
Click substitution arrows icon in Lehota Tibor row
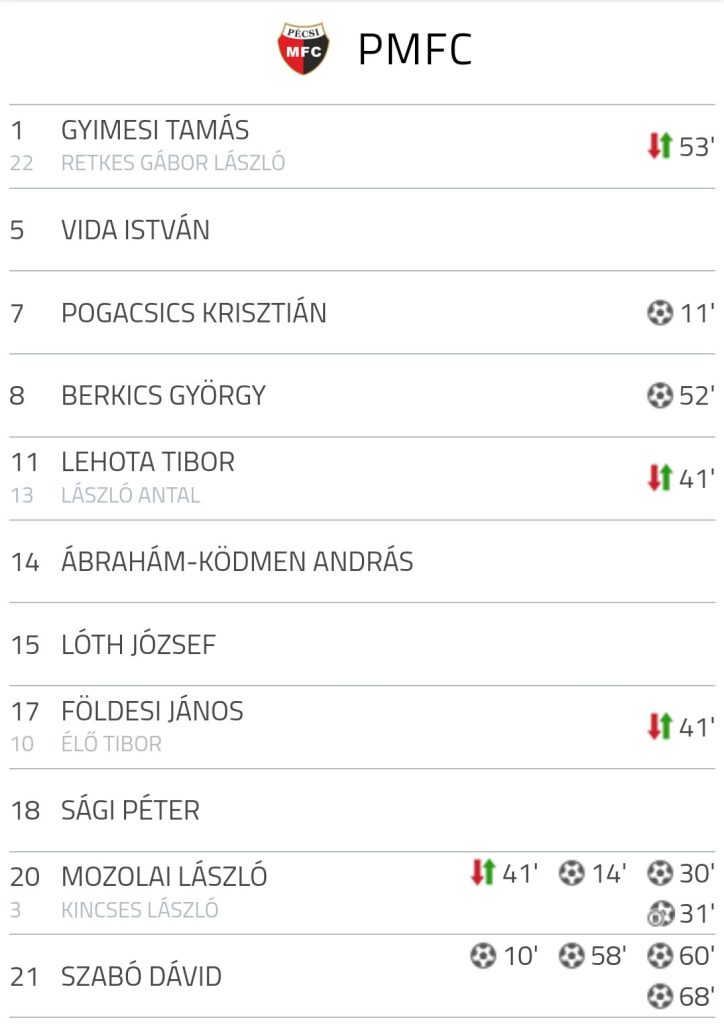pyautogui.click(x=659, y=479)
